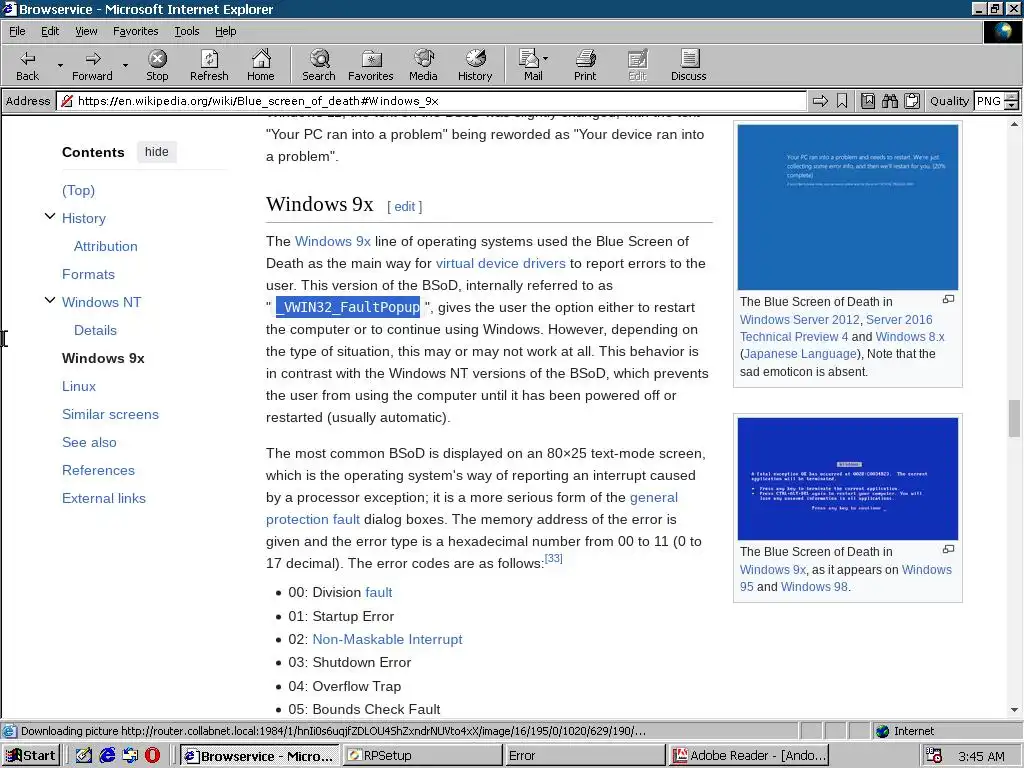Refresh the current page

tap(209, 65)
